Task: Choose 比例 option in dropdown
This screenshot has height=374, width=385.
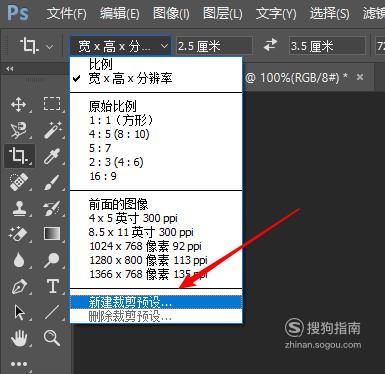Action: 156,64
